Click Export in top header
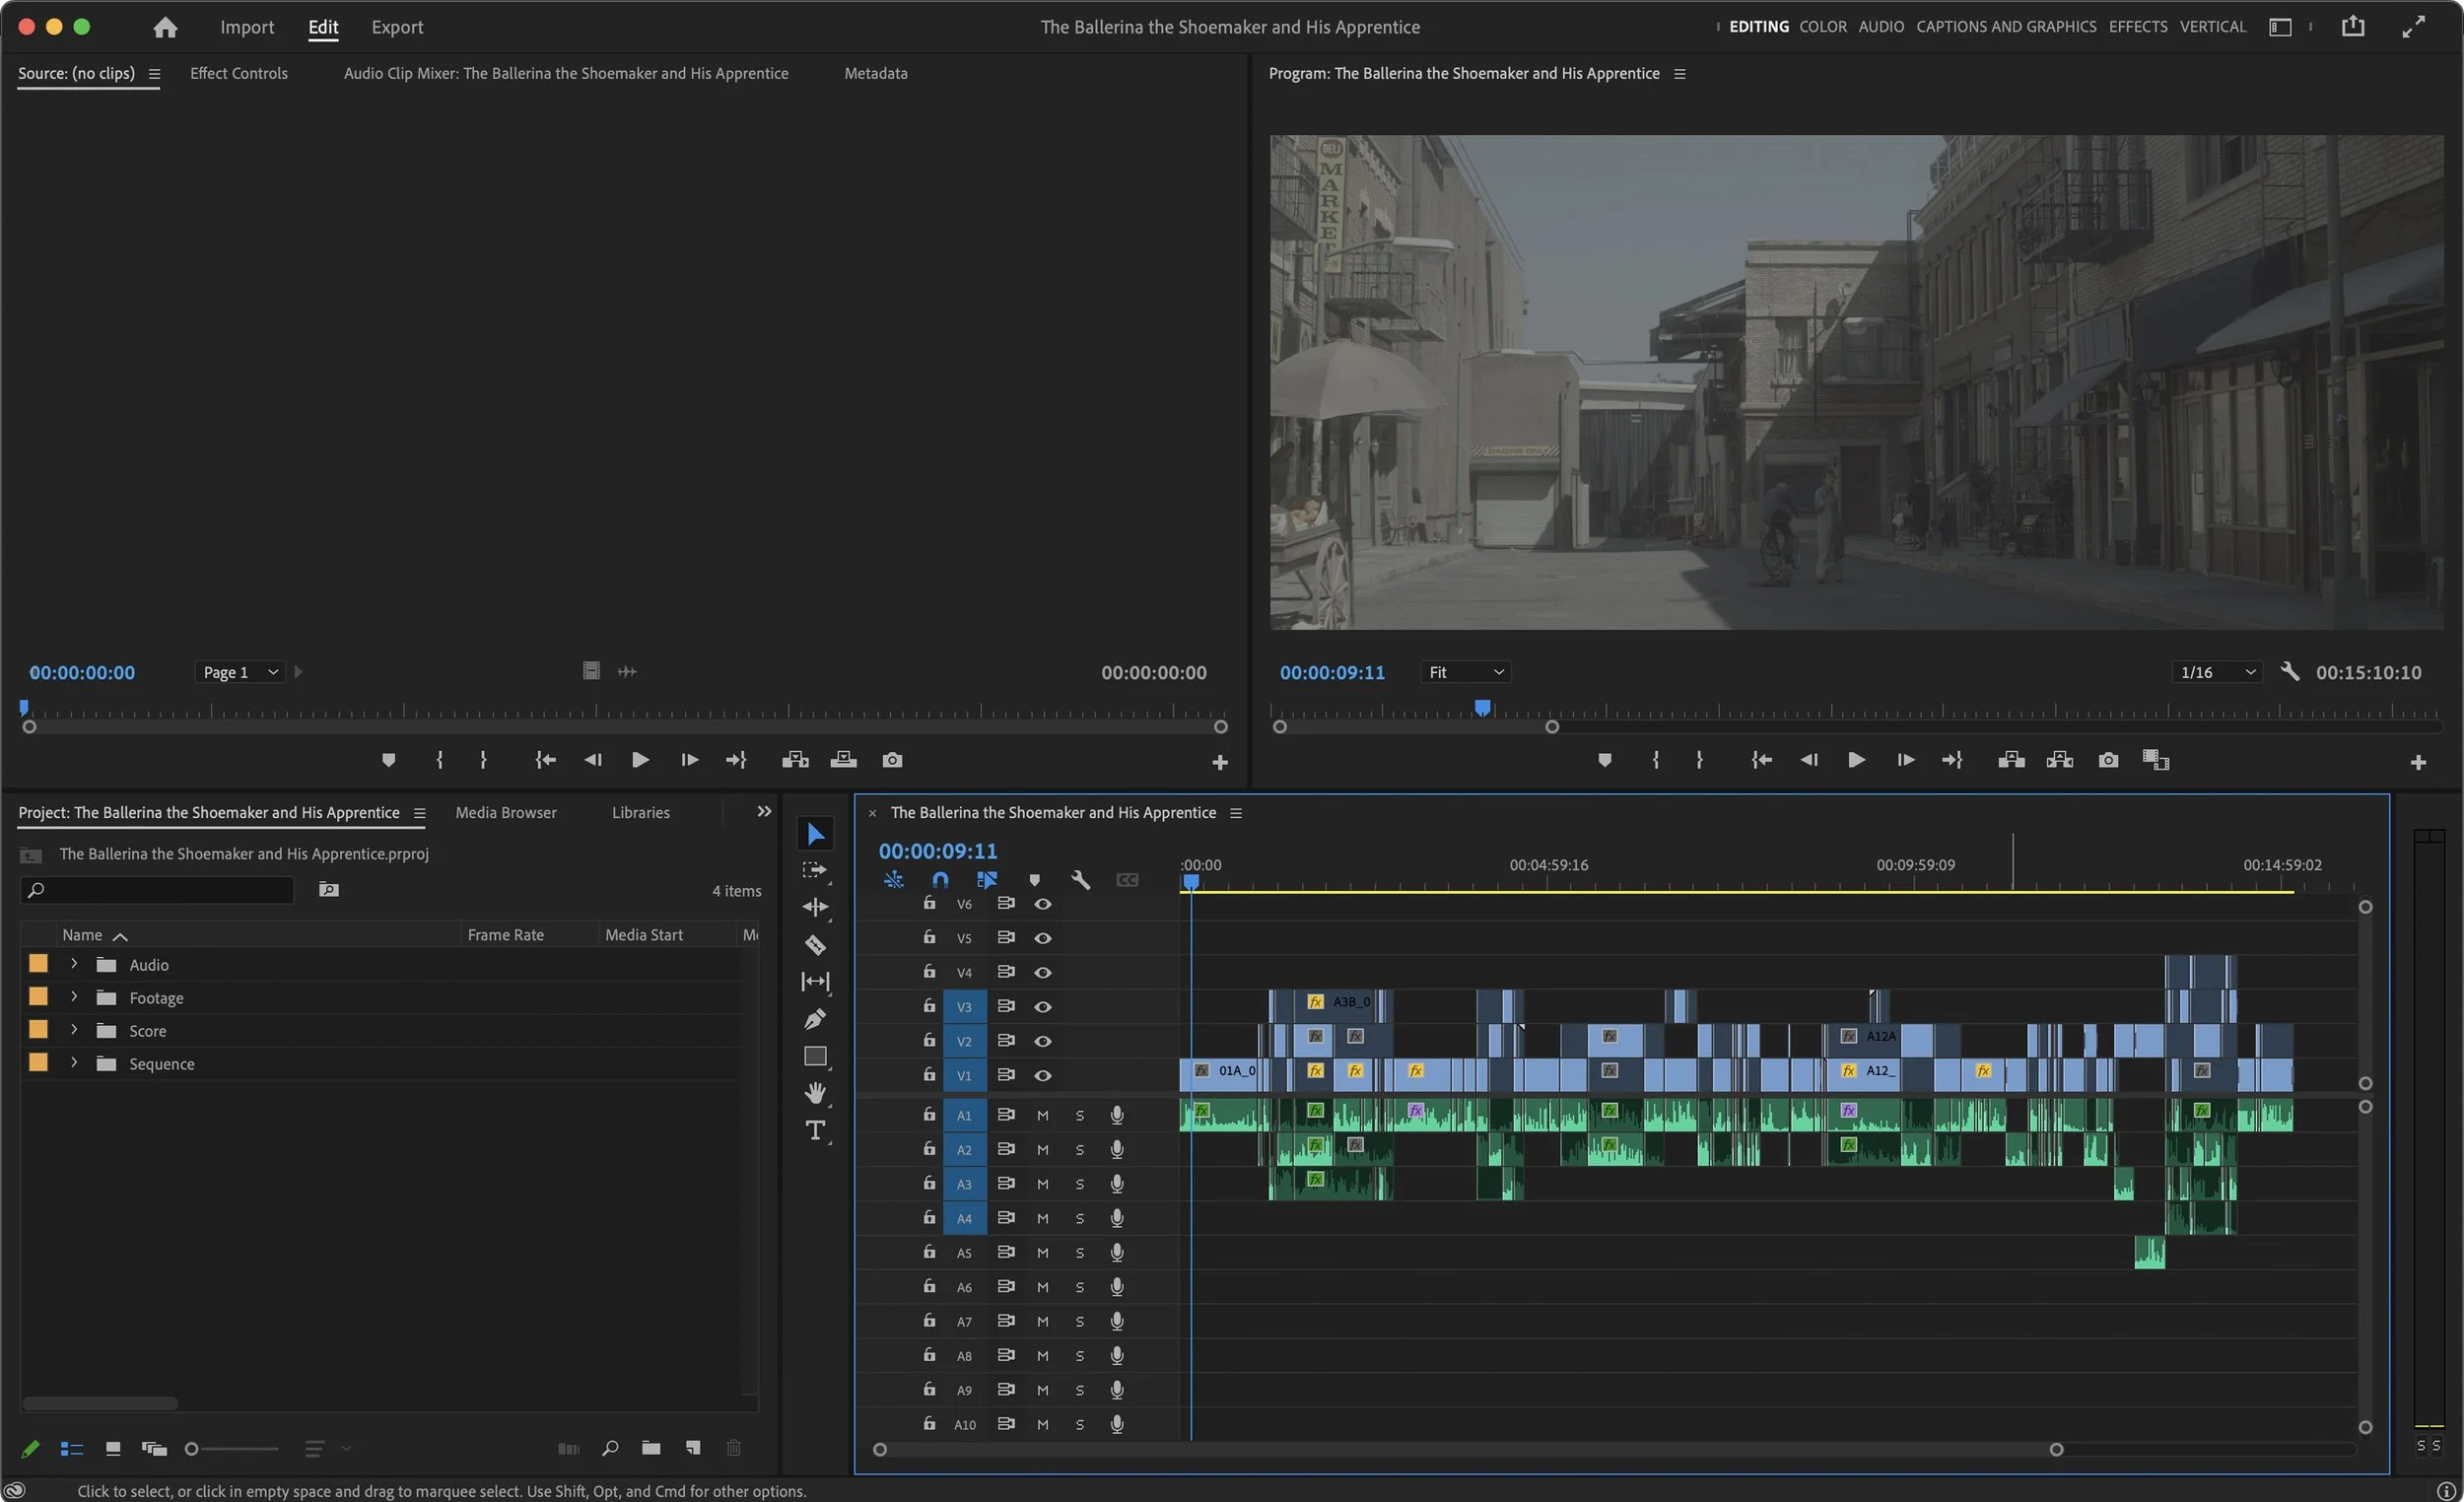Viewport: 2464px width, 1502px height. point(397,27)
